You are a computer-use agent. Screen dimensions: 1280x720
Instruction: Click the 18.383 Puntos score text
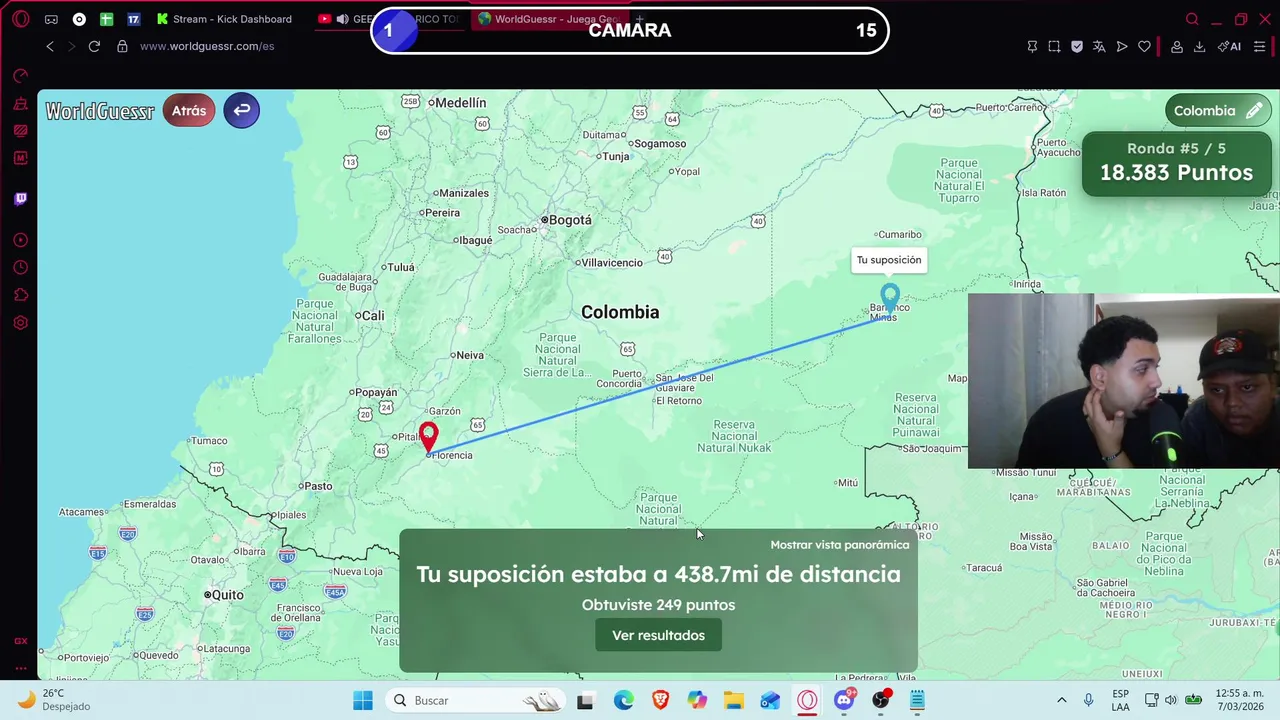point(1176,173)
